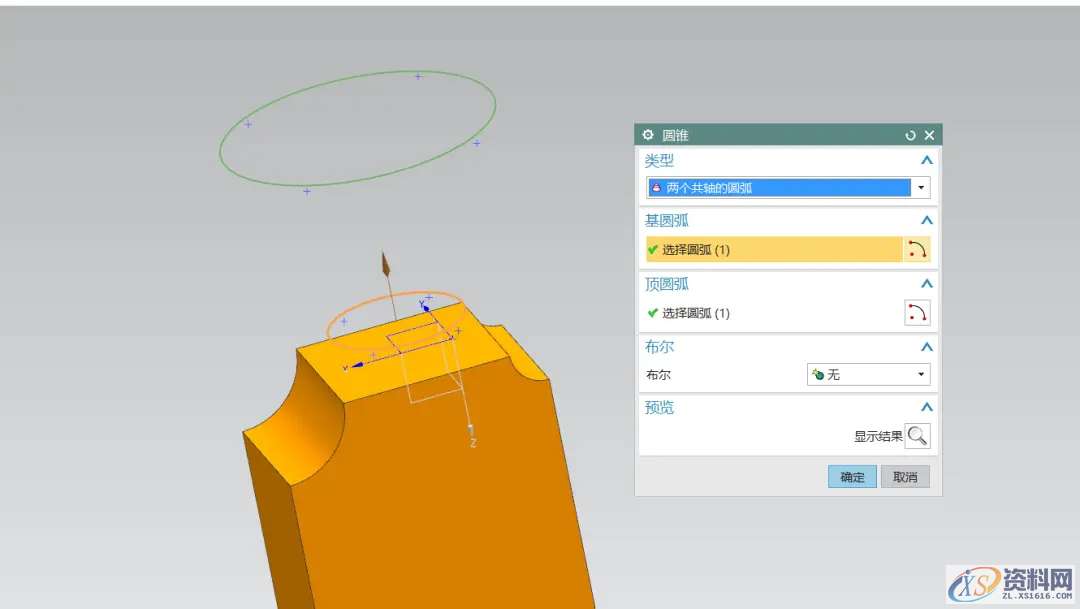Click the base arc selection icon
The width and height of the screenshot is (1080, 609).
[917, 250]
